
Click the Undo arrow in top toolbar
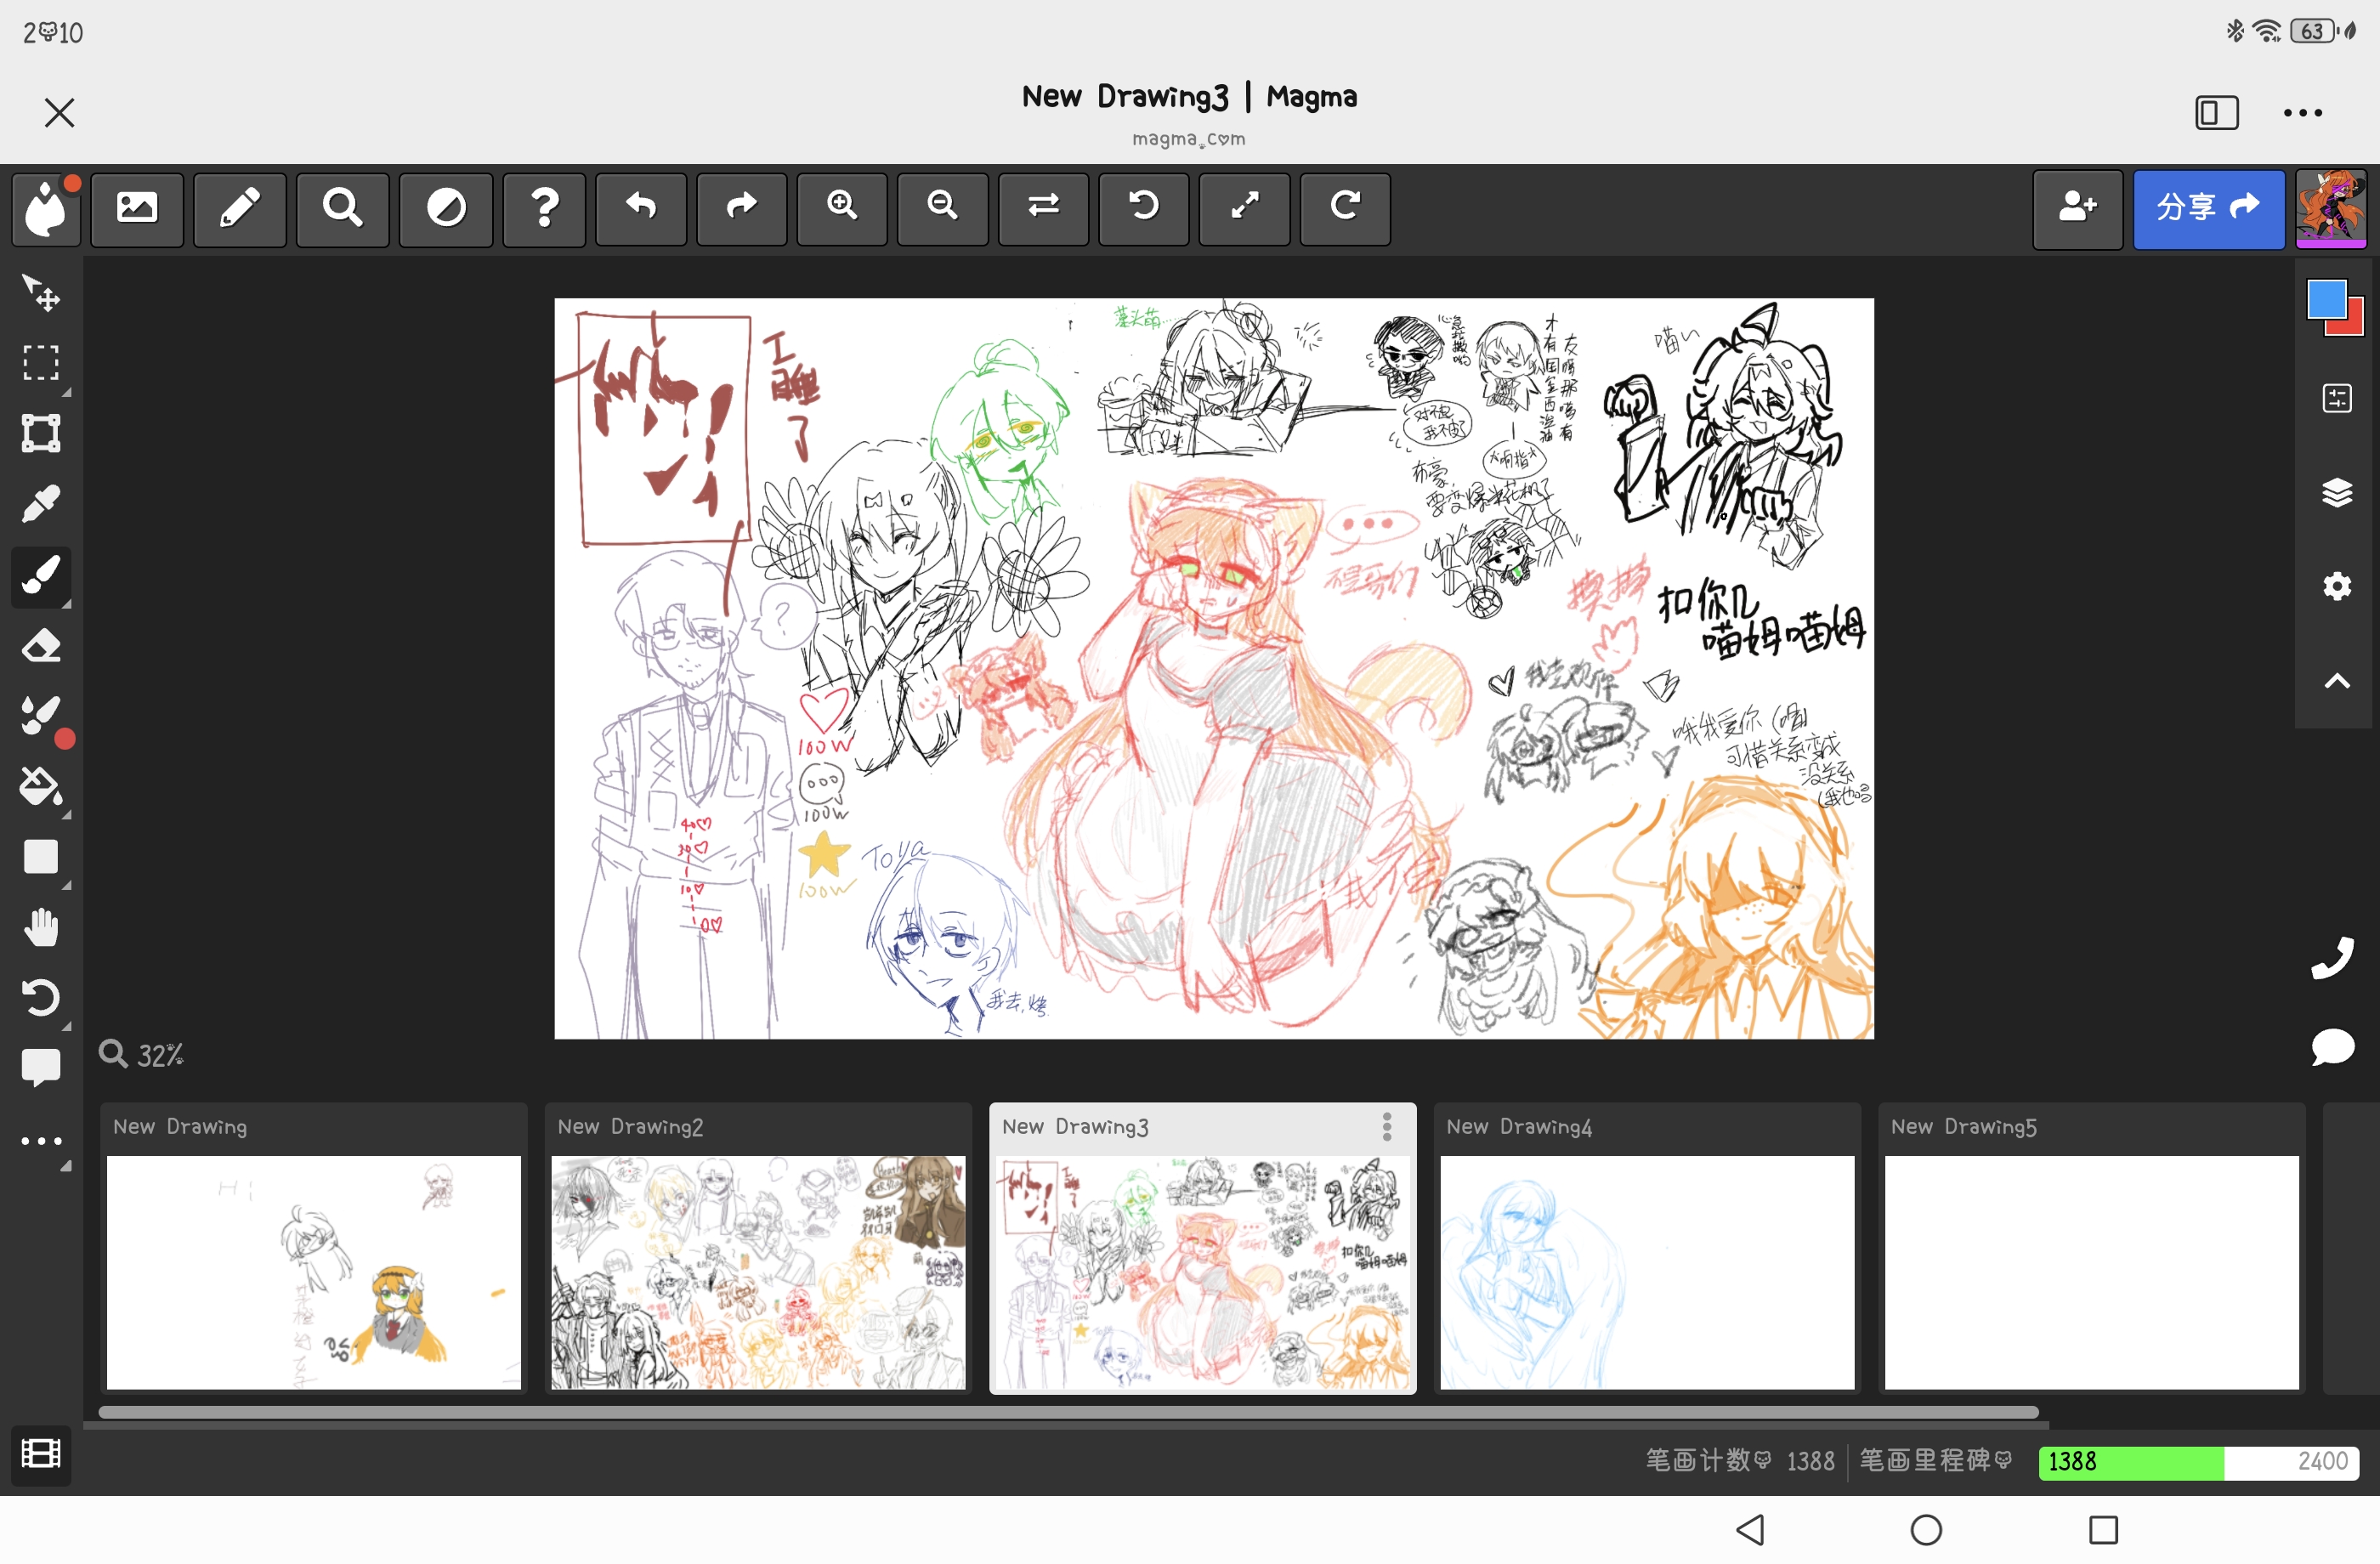(641, 207)
